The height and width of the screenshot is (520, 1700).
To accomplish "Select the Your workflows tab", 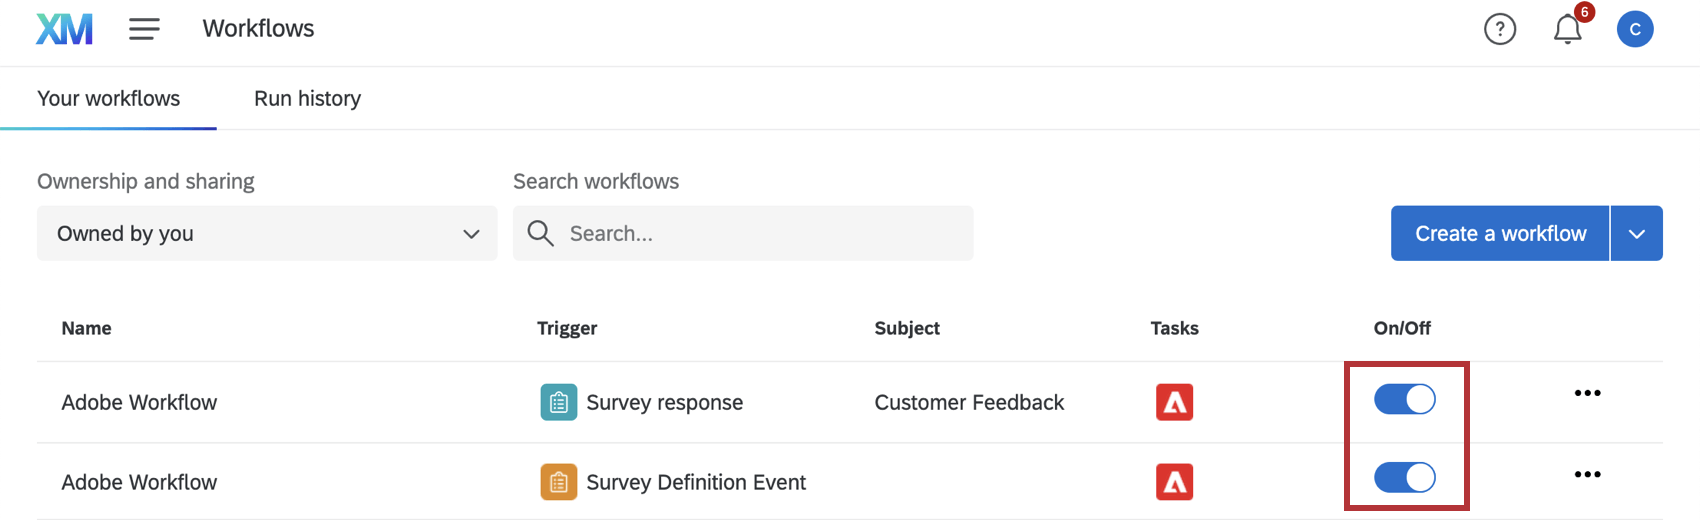I will (108, 98).
